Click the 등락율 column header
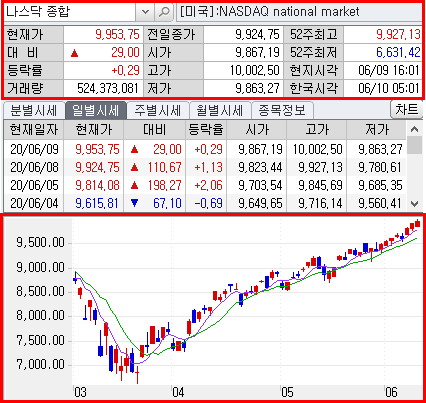Image resolution: width=426 pixels, height=403 pixels. coord(206,130)
